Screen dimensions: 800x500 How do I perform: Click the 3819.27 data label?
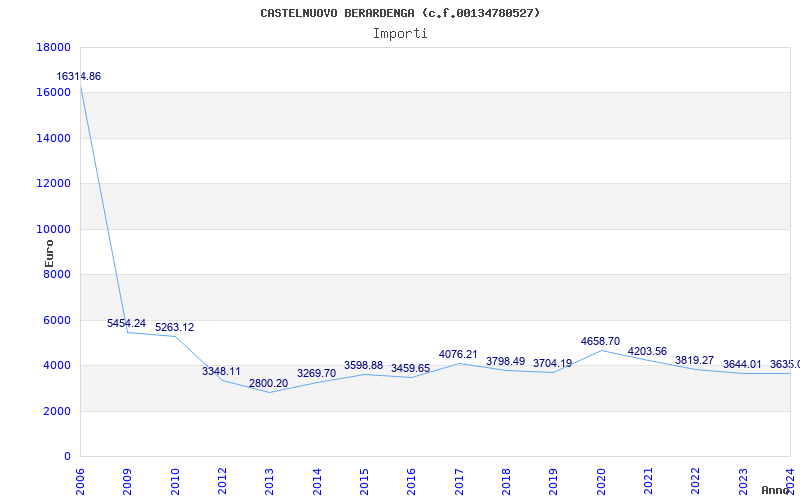(x=694, y=361)
